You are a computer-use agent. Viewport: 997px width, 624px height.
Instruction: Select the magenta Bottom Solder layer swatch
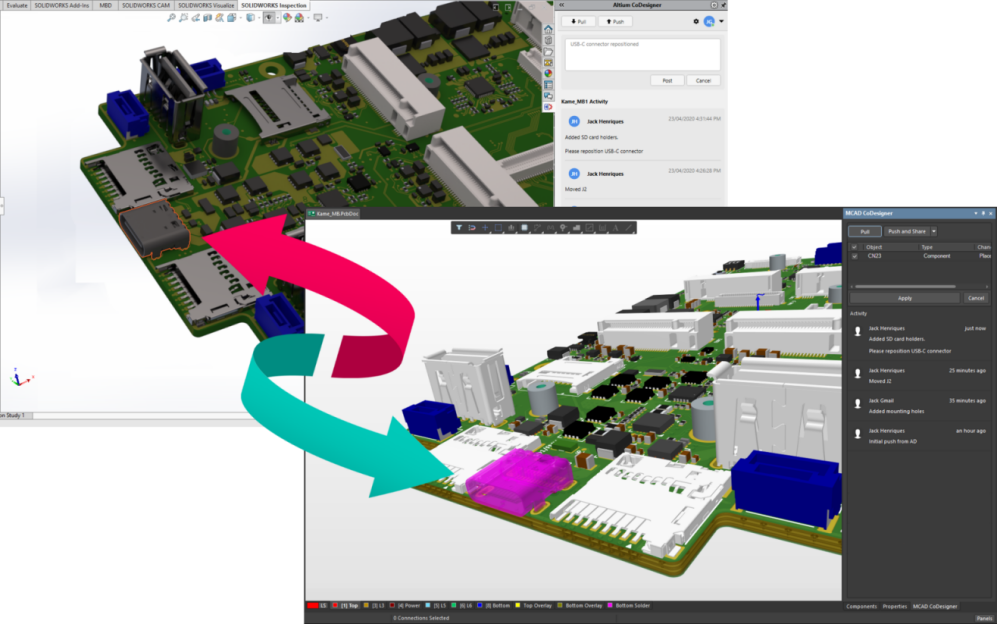[610, 606]
